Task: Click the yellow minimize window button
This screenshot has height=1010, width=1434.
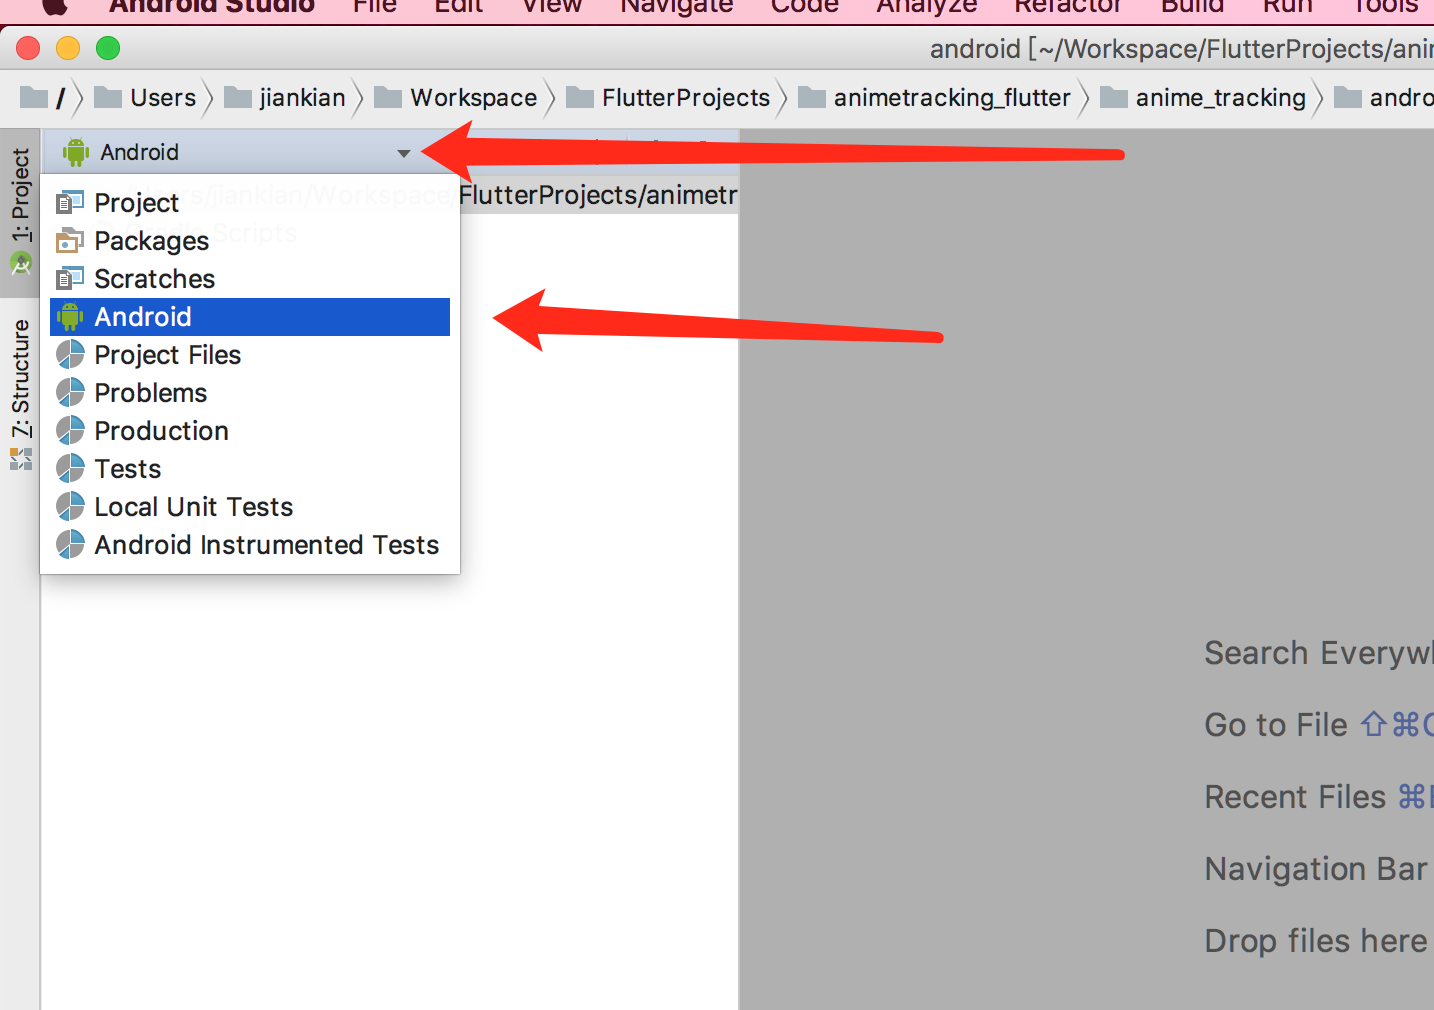Action: 68,48
